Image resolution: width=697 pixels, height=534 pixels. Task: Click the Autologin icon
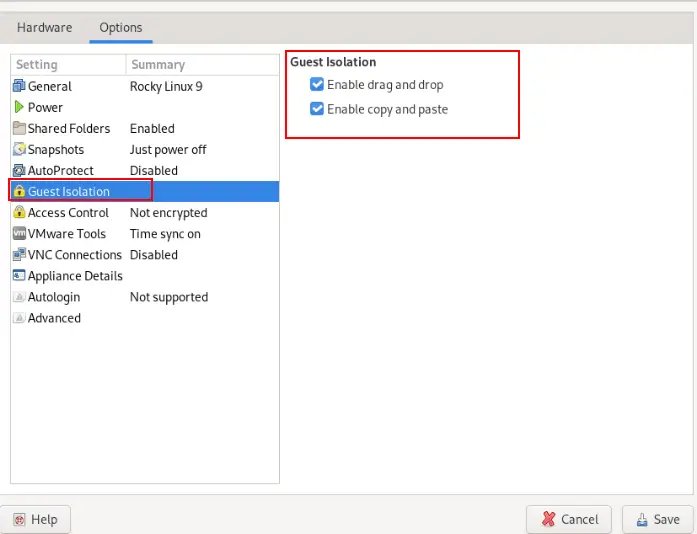[19, 297]
